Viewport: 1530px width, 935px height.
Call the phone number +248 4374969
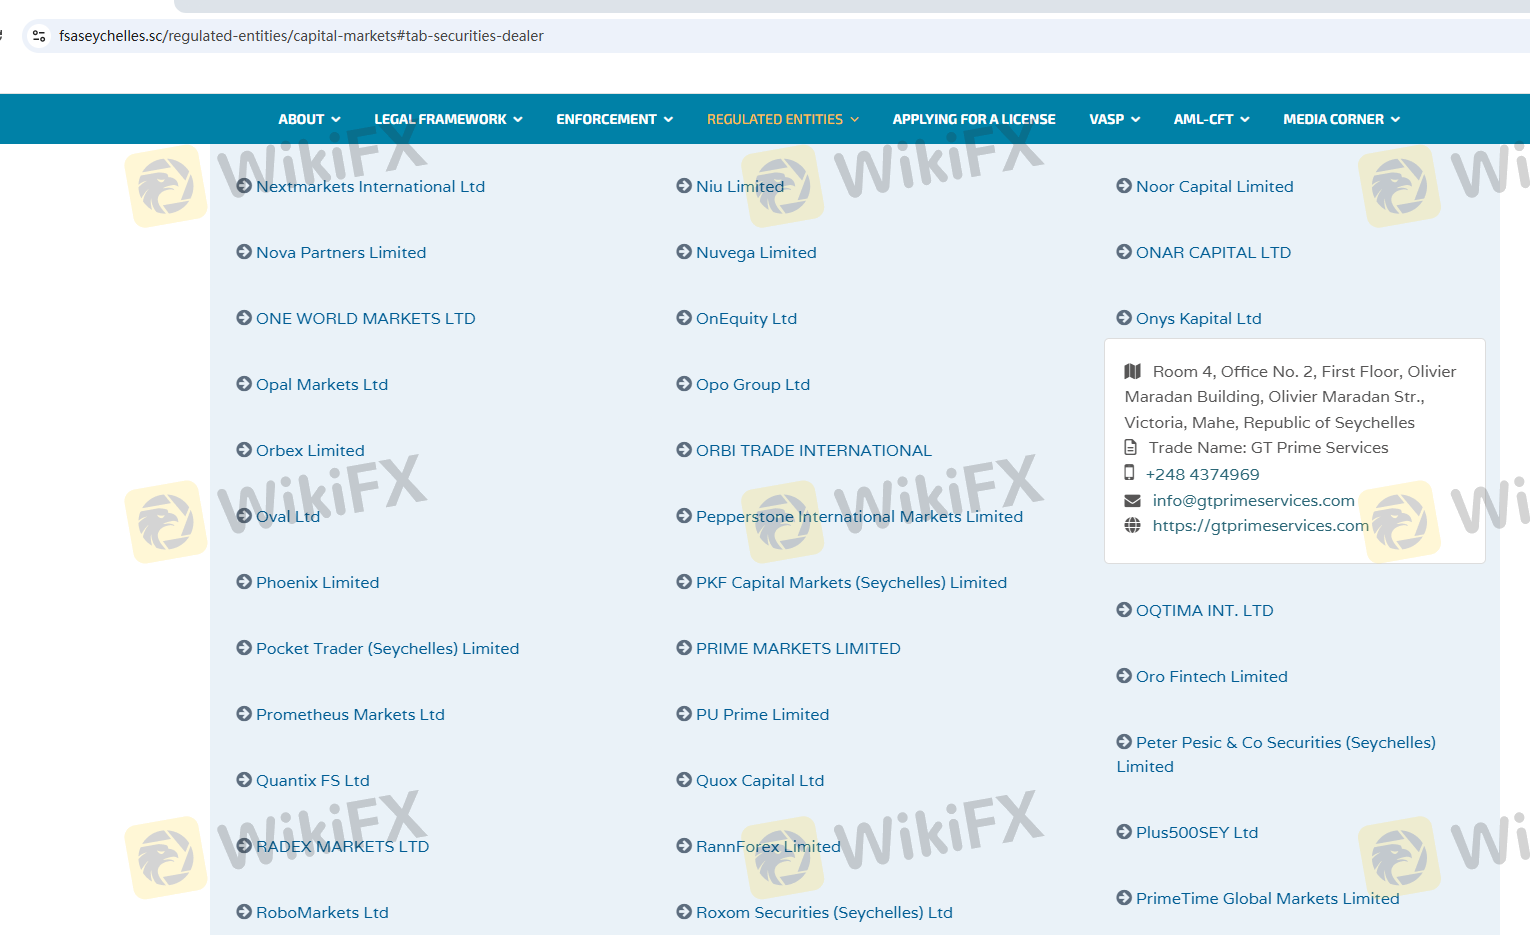[1202, 474]
